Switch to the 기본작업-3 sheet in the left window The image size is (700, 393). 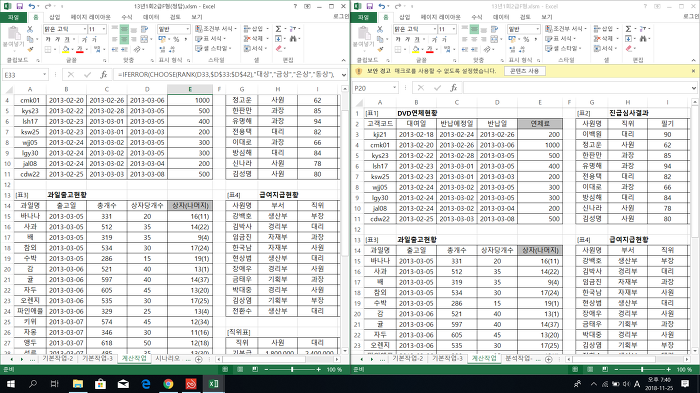pos(97,359)
